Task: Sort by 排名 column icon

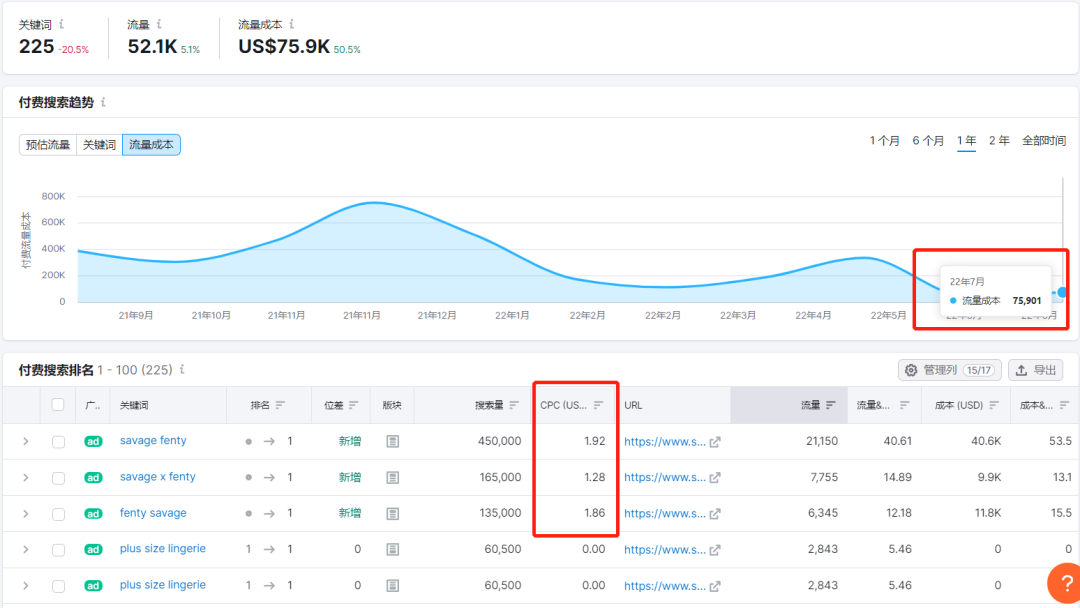Action: tap(281, 405)
